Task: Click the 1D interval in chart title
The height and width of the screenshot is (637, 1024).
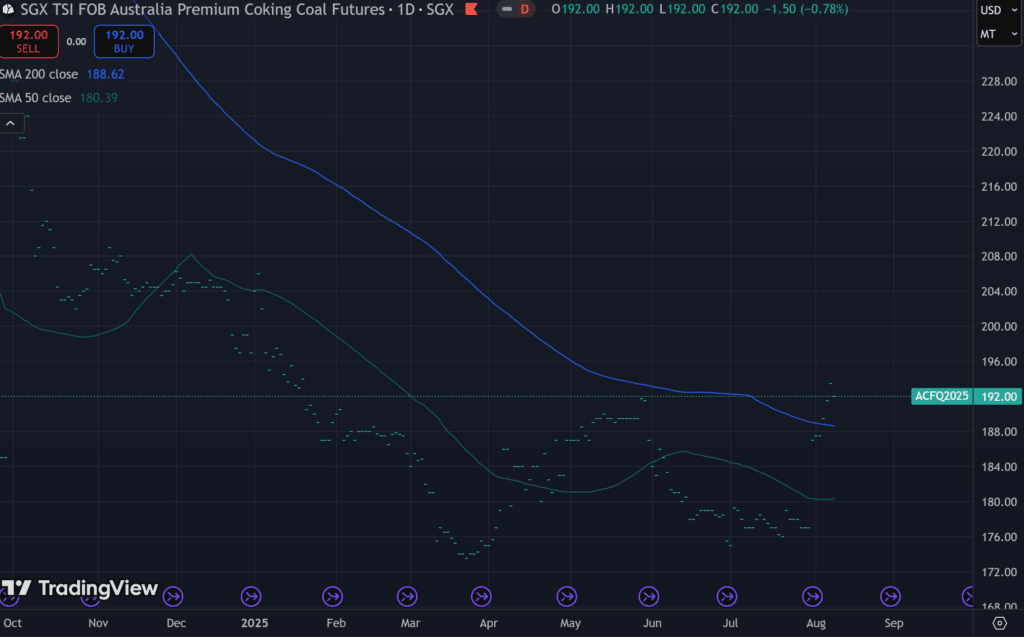Action: [x=405, y=9]
